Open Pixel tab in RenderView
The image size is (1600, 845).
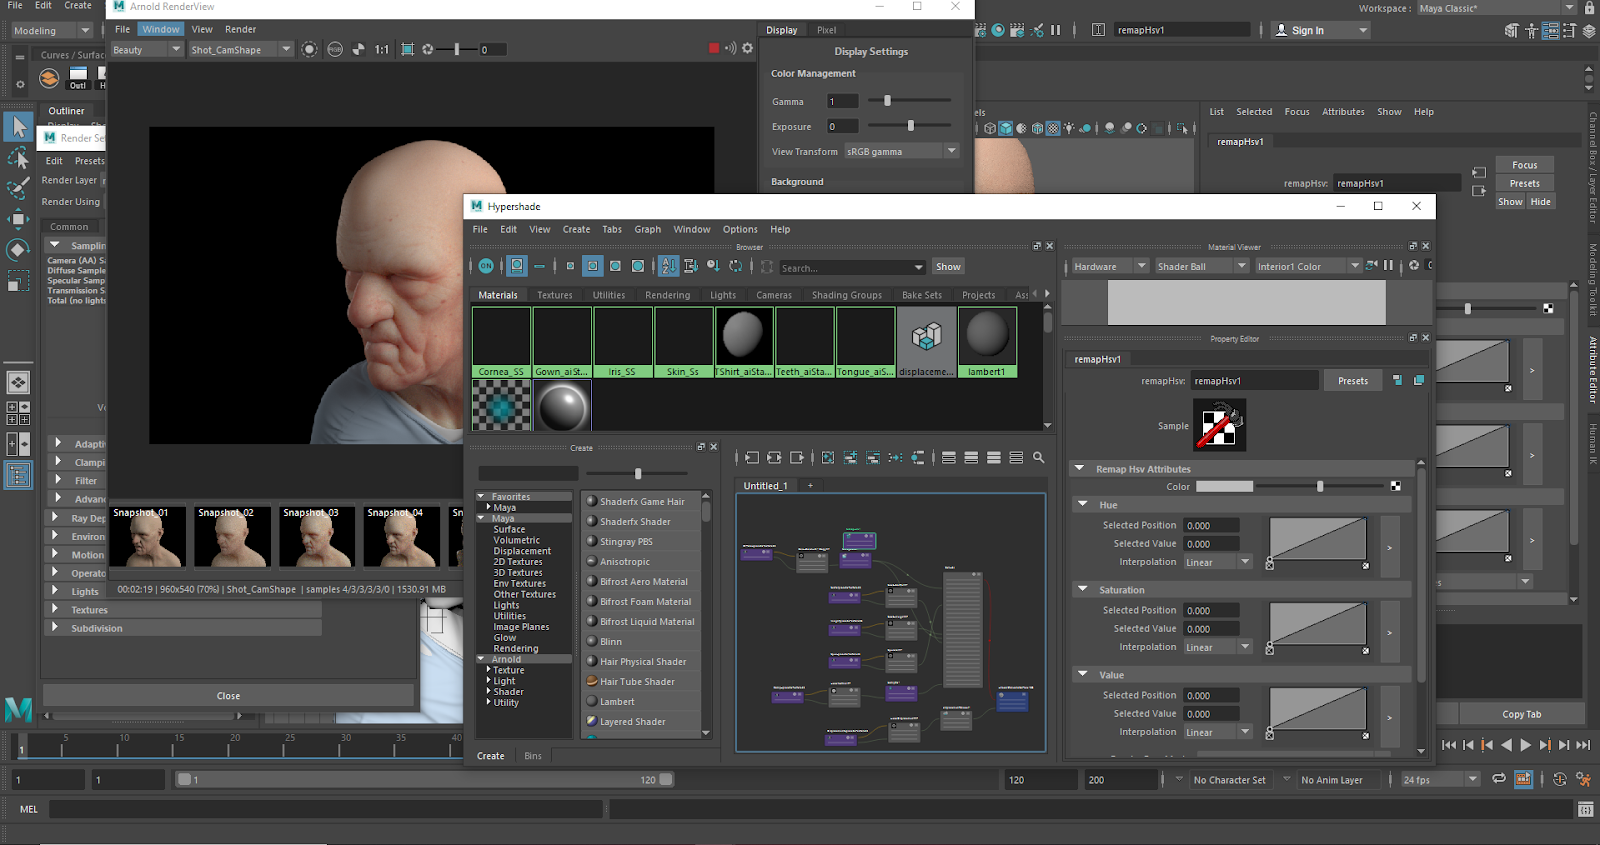pyautogui.click(x=826, y=30)
